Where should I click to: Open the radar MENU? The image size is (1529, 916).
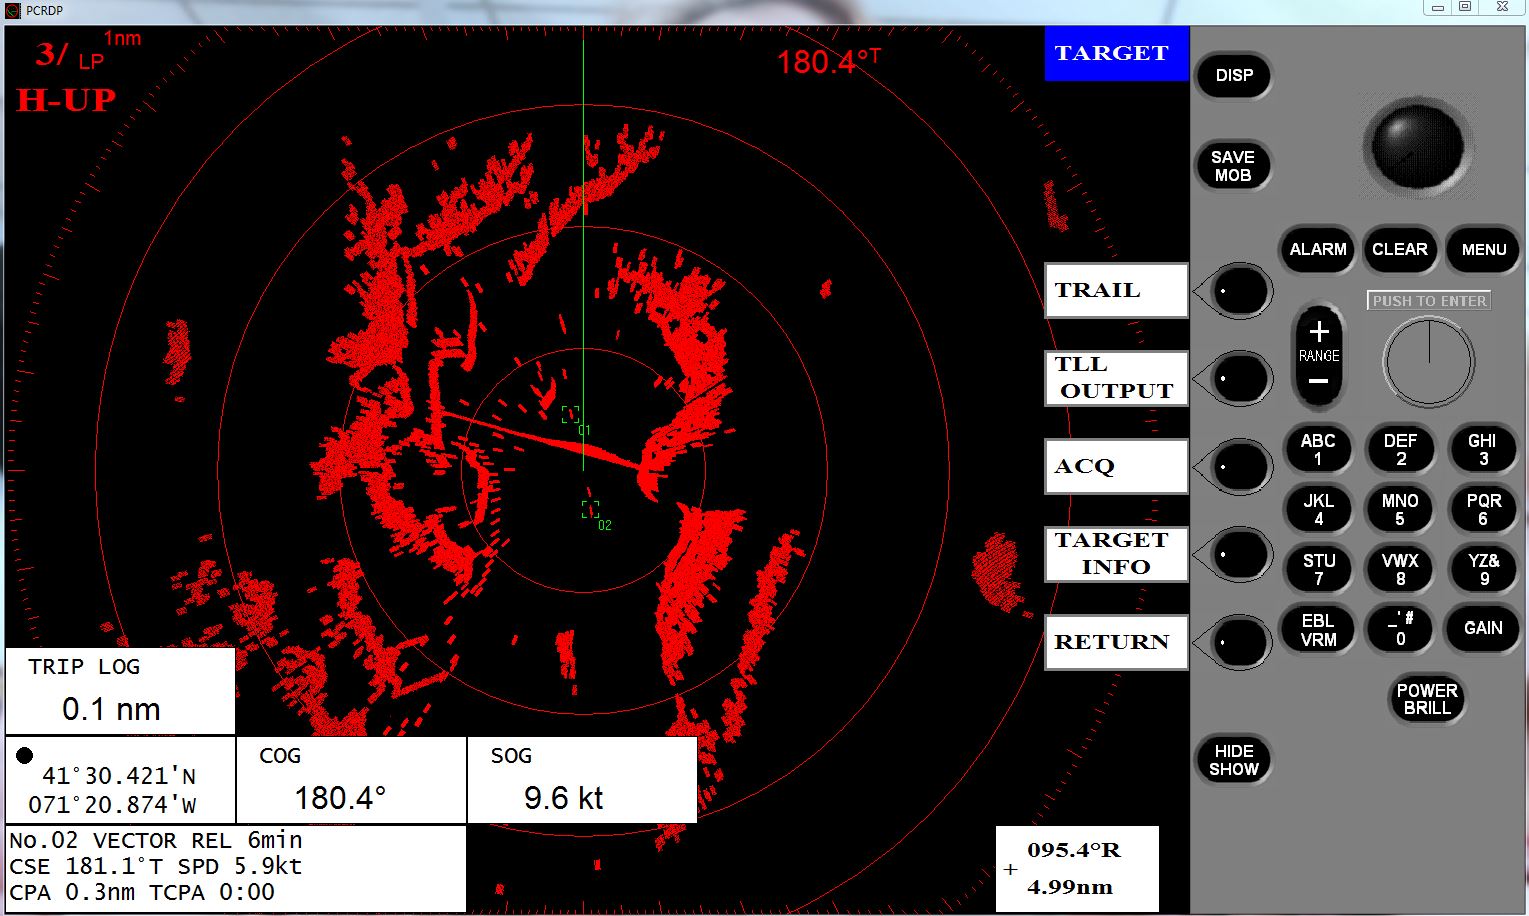1483,250
